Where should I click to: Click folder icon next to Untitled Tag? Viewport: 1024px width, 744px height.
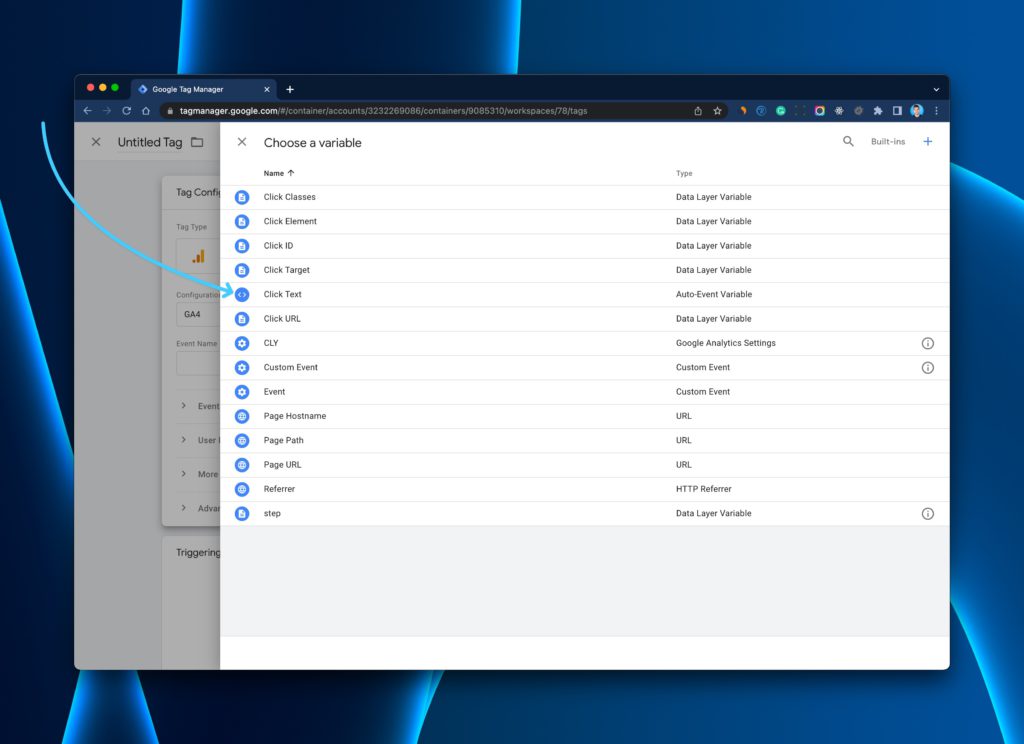[197, 142]
